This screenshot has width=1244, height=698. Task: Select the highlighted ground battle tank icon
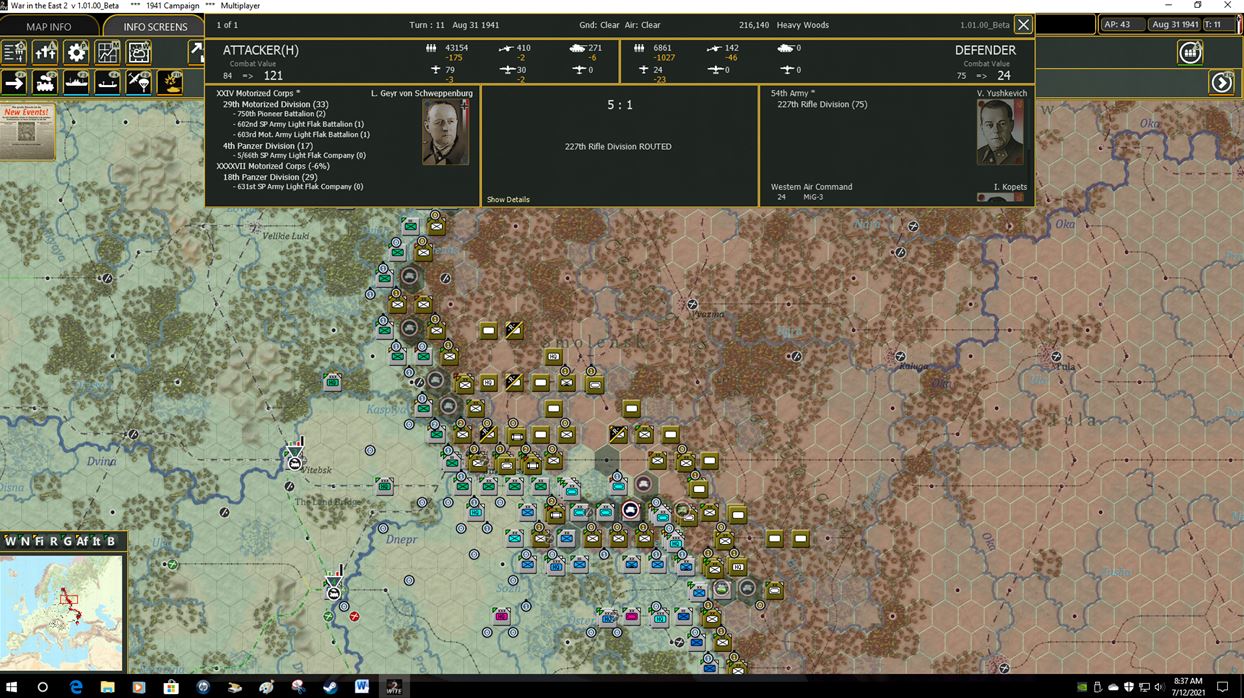coord(169,83)
